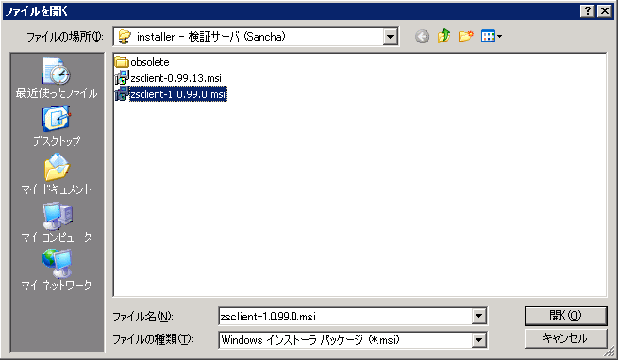Create a new folder

point(466,36)
